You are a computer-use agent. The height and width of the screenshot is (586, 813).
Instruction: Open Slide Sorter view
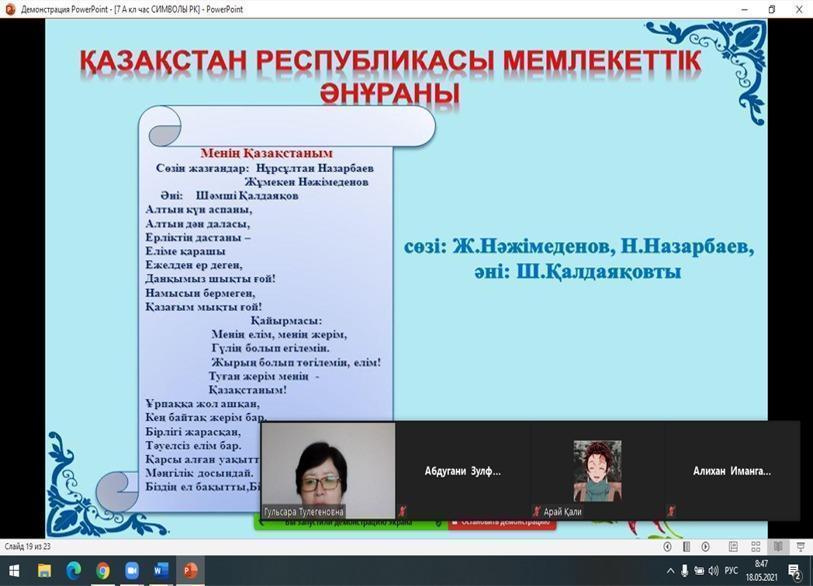[757, 547]
